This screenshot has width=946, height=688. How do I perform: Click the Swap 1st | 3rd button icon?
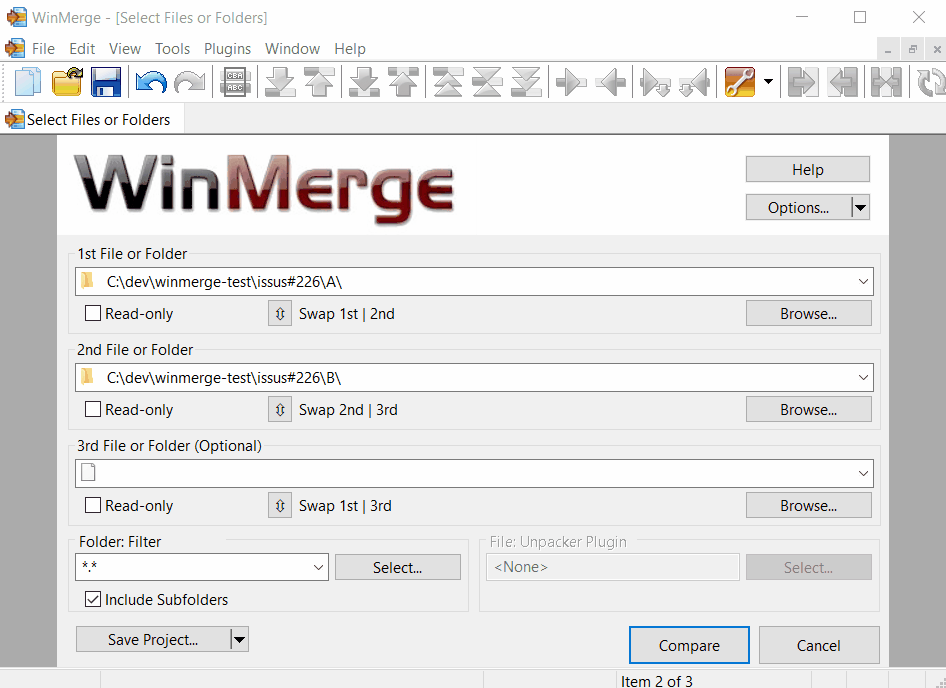pyautogui.click(x=280, y=505)
